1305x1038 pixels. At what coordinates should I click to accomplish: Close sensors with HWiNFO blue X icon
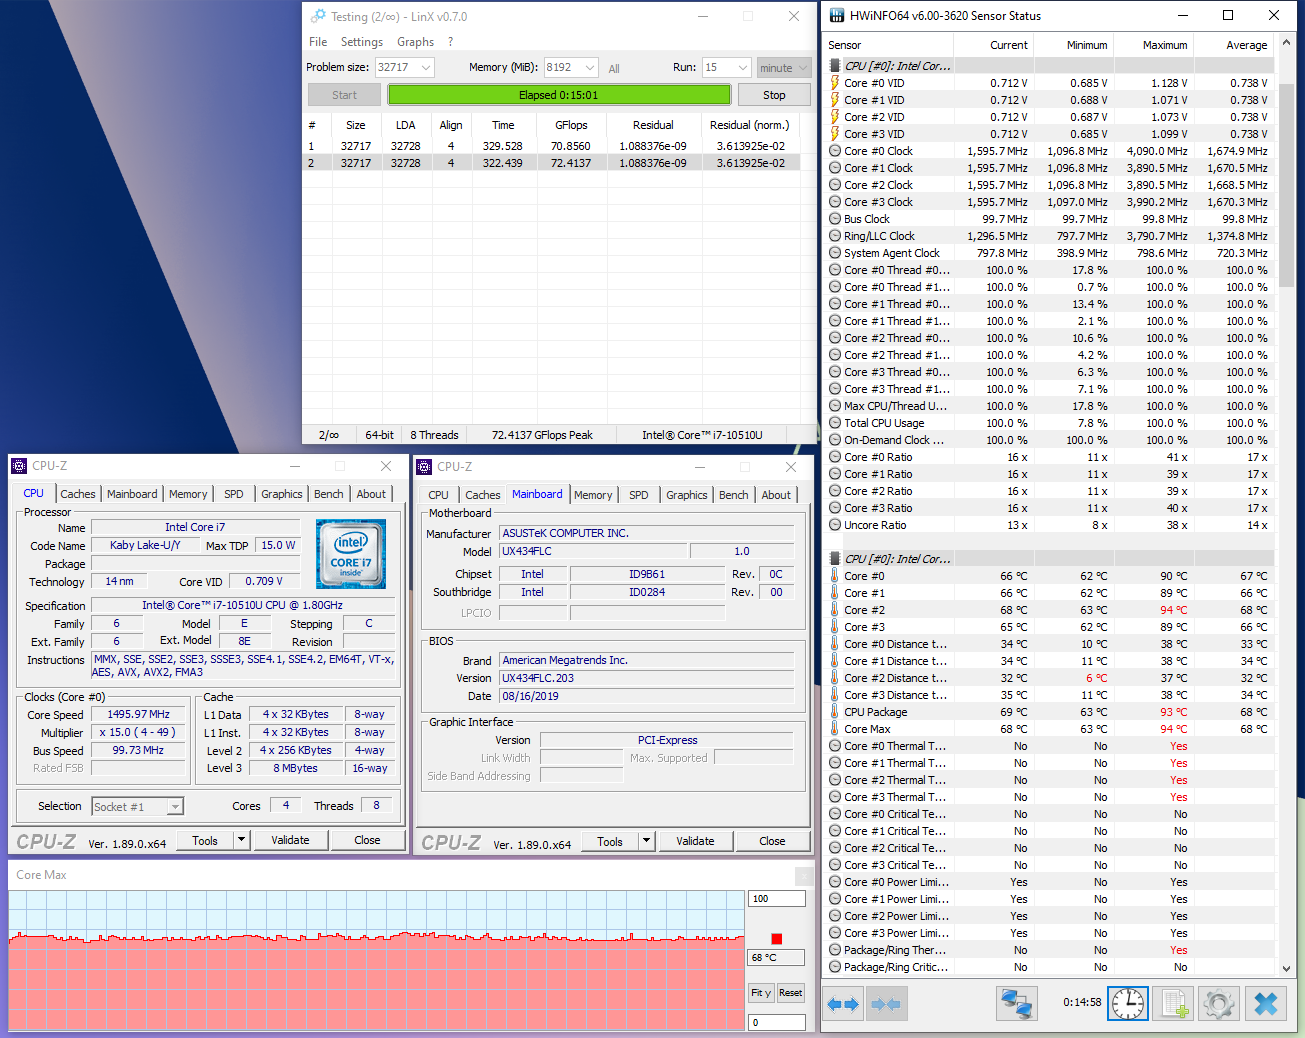click(x=1265, y=1004)
